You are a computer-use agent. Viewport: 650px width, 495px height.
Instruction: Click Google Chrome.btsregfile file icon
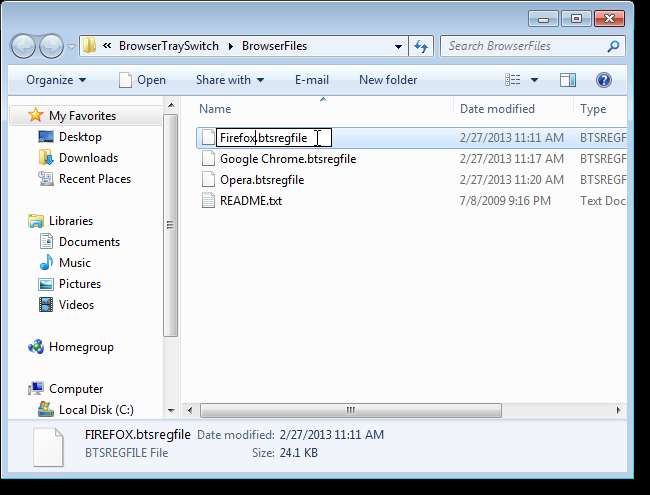coord(208,159)
